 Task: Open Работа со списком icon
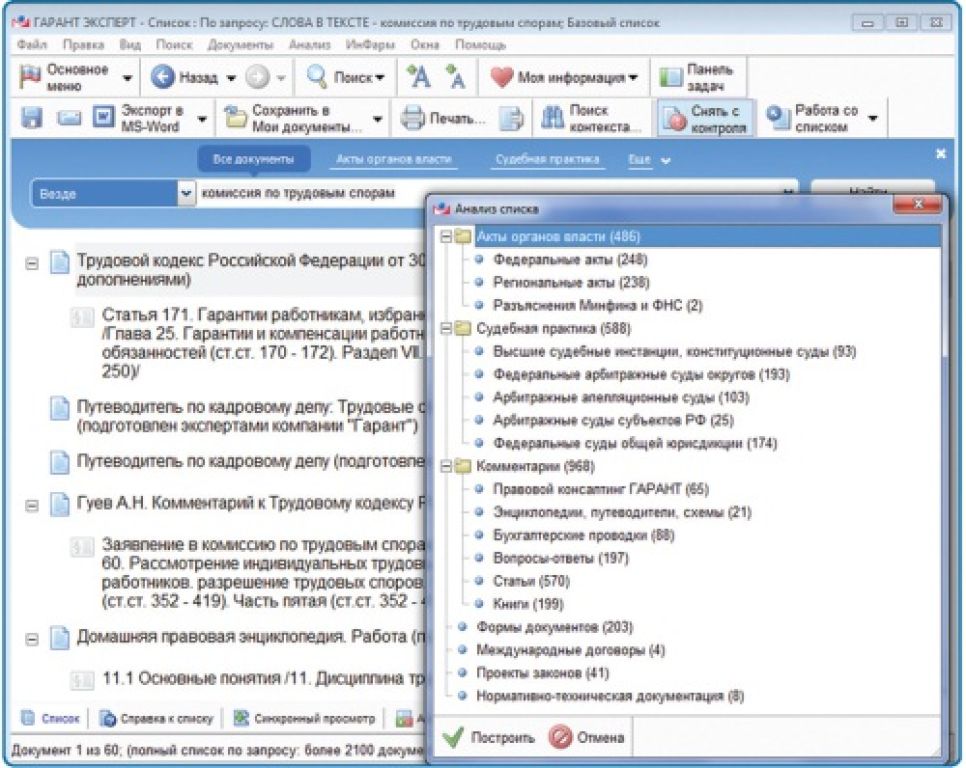pos(777,117)
